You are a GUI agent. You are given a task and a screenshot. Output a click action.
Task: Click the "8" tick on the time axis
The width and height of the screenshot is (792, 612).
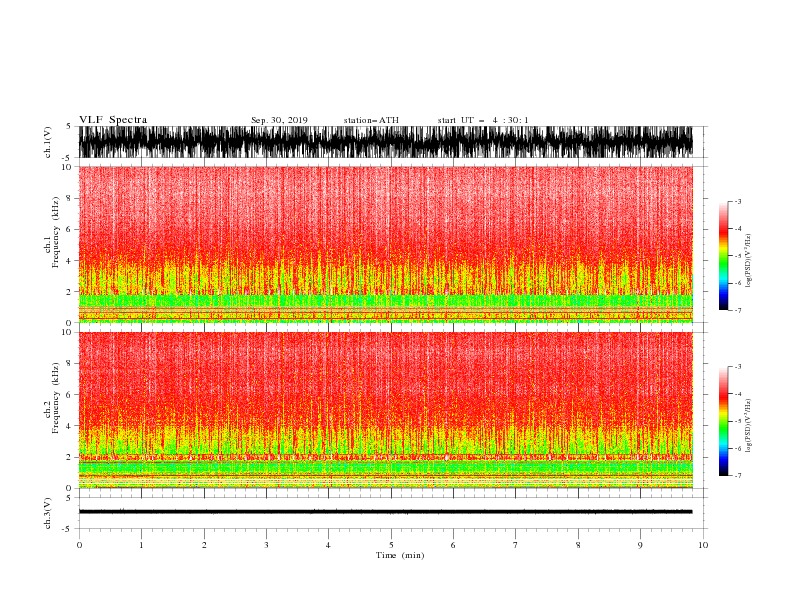point(578,545)
